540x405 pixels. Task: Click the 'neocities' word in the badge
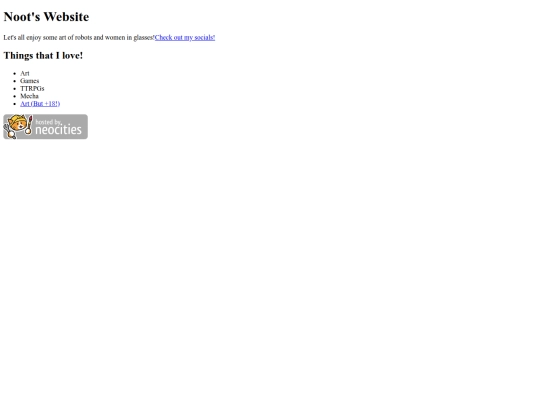tap(59, 130)
